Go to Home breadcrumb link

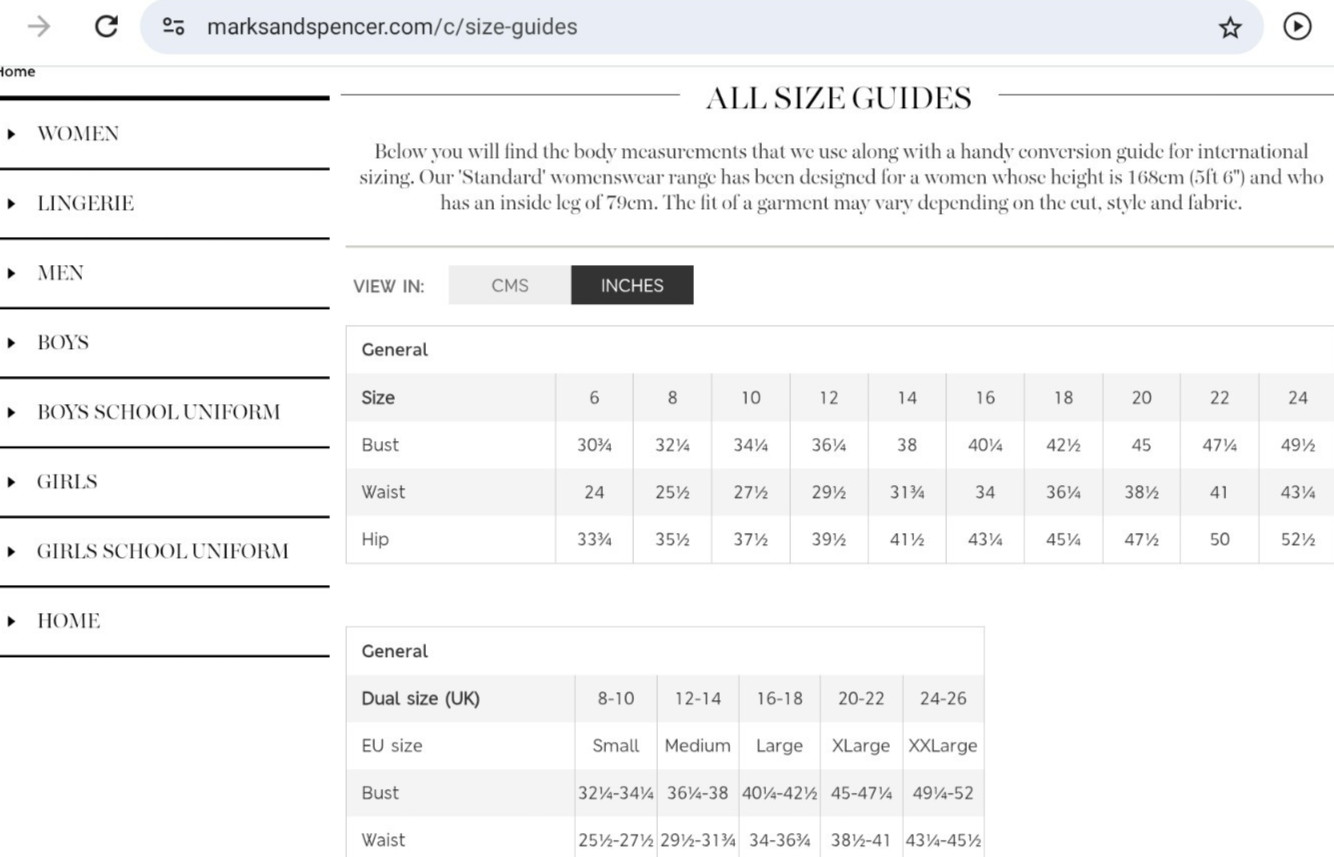[17, 72]
